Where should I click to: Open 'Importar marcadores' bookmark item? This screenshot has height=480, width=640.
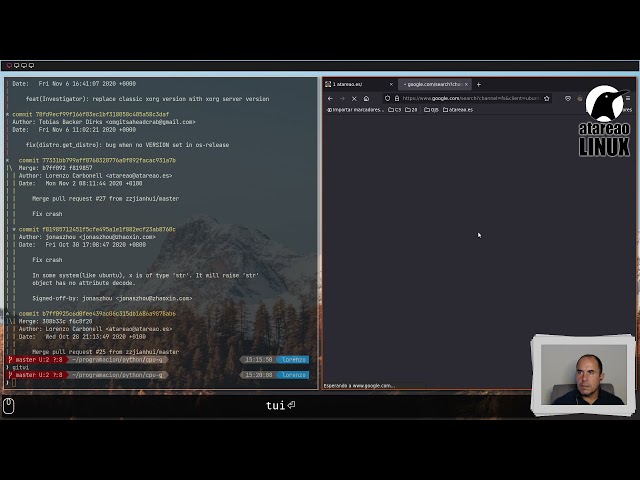pos(355,110)
